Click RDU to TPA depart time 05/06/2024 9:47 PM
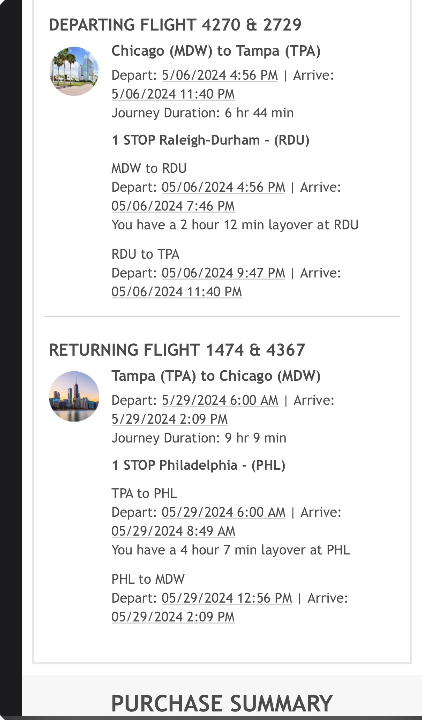This screenshot has height=720, width=422. 223,273
